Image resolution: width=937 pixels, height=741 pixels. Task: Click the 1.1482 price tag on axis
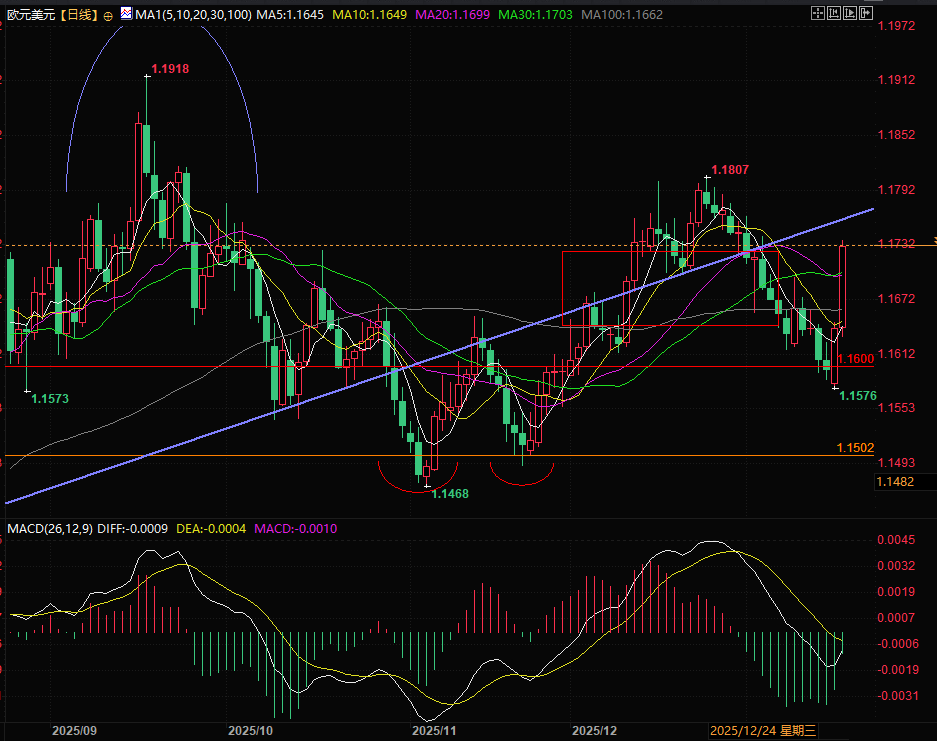(x=894, y=482)
